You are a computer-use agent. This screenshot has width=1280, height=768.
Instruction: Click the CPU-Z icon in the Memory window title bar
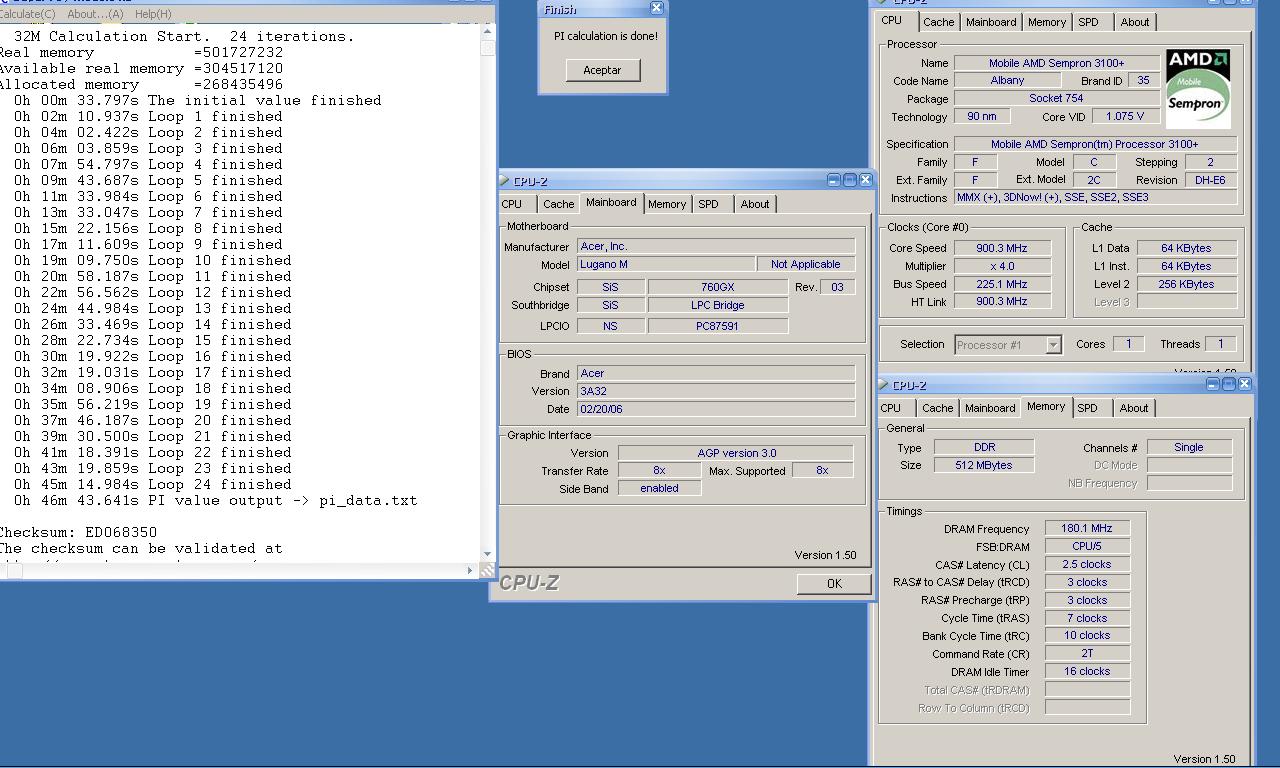point(883,385)
